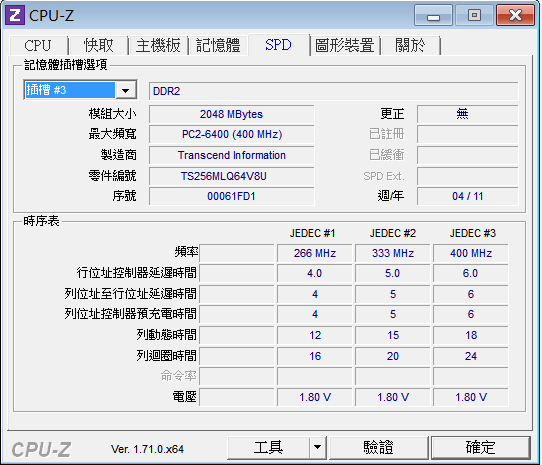Viewport: 542px width, 465px height.
Task: Click the JEDEC #2 voltage 1.80 V
Action: (x=393, y=397)
